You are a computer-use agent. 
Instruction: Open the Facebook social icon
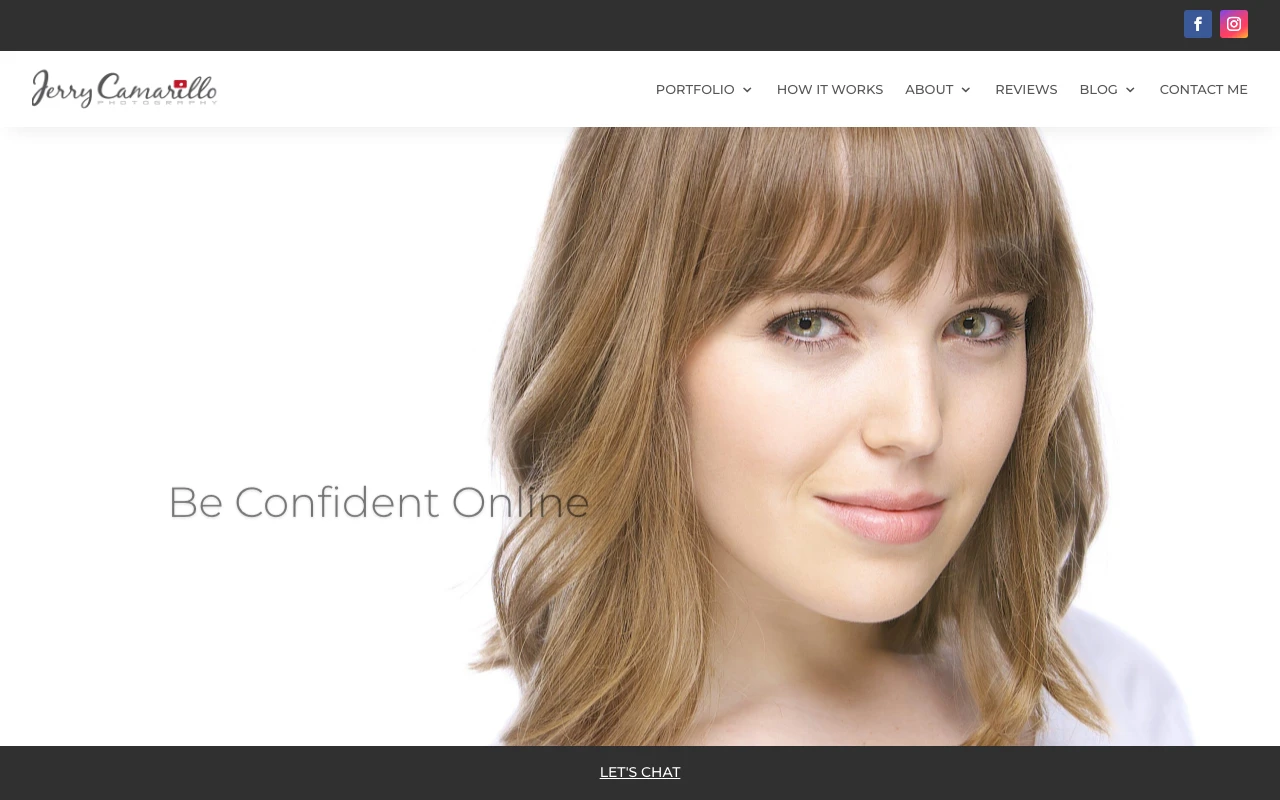tap(1197, 24)
